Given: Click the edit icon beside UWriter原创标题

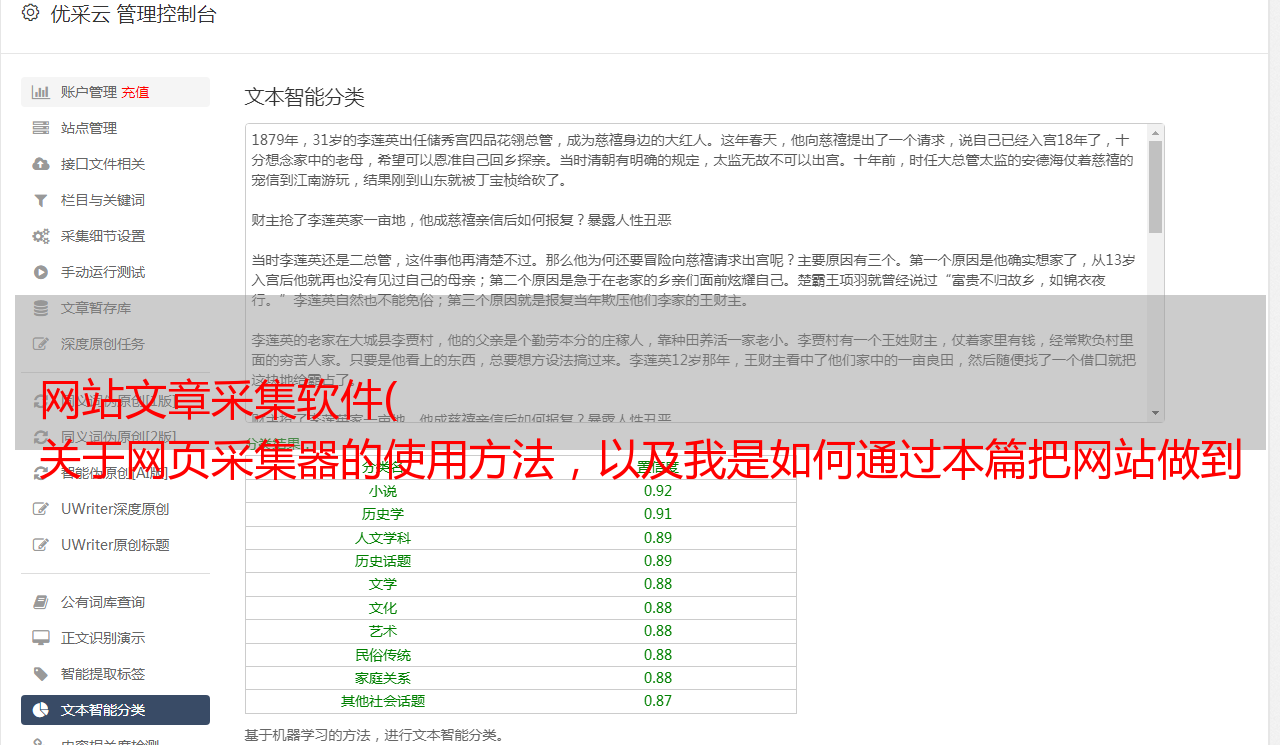Looking at the screenshot, I should coord(41,545).
